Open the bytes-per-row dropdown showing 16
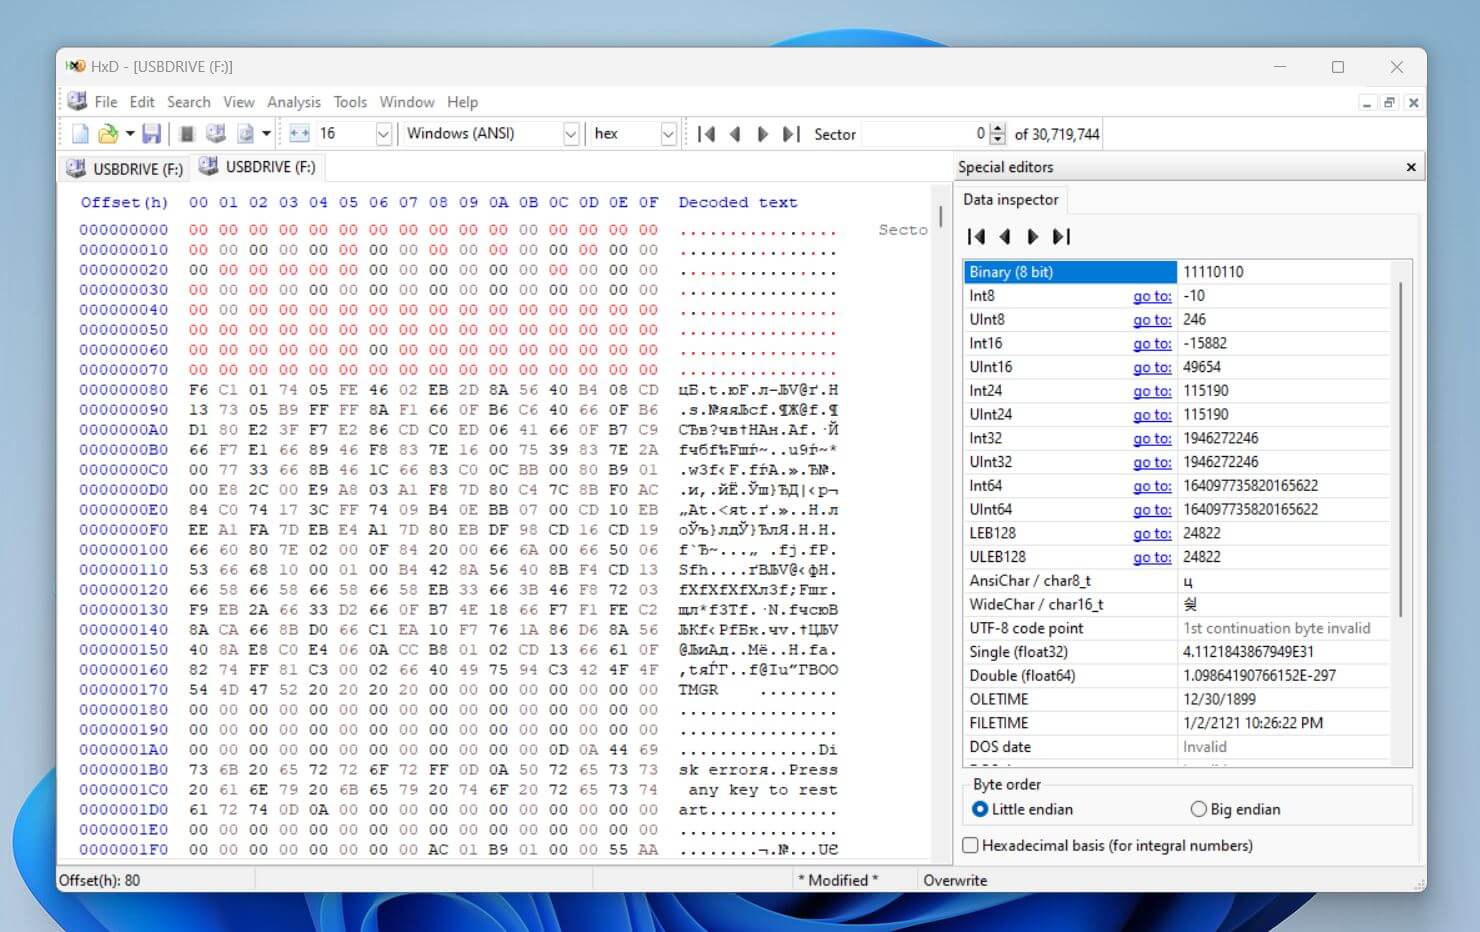This screenshot has height=932, width=1480. pos(384,133)
